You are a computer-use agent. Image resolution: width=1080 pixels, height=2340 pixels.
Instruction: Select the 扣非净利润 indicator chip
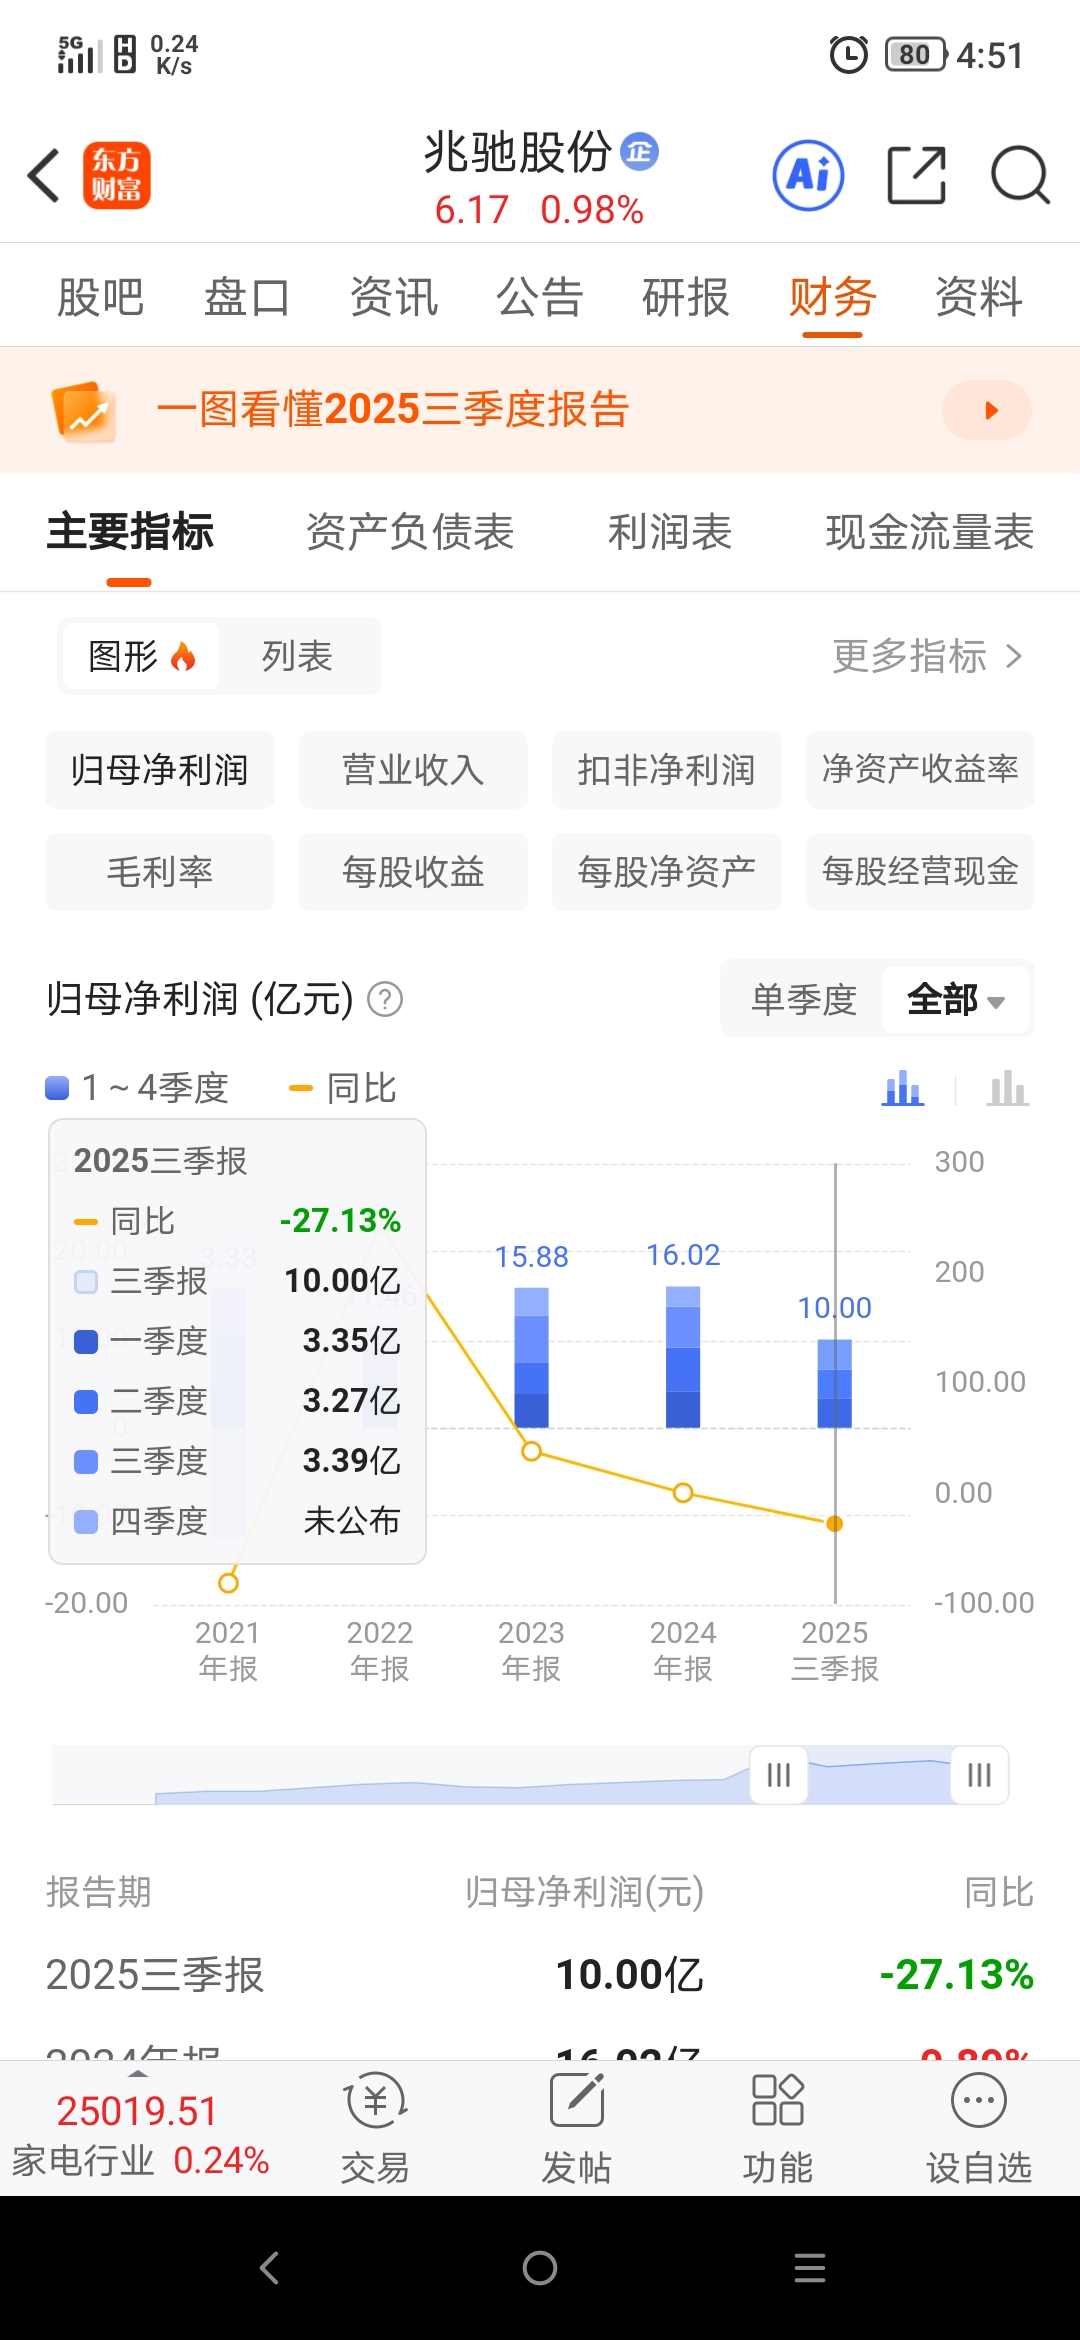tap(667, 770)
